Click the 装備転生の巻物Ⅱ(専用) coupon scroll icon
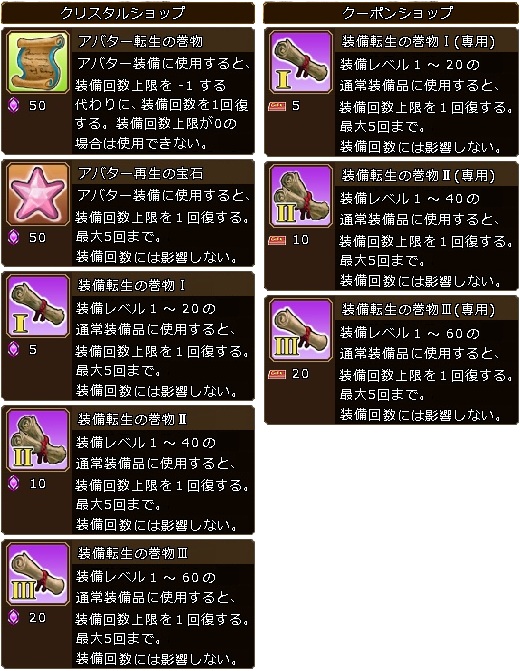The width and height of the screenshot is (520, 671). click(300, 196)
